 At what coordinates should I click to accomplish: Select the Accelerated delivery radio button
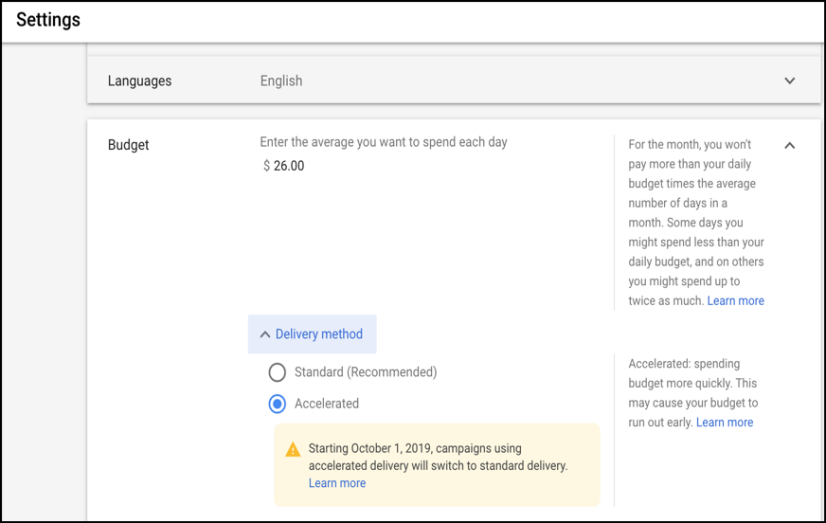click(277, 404)
